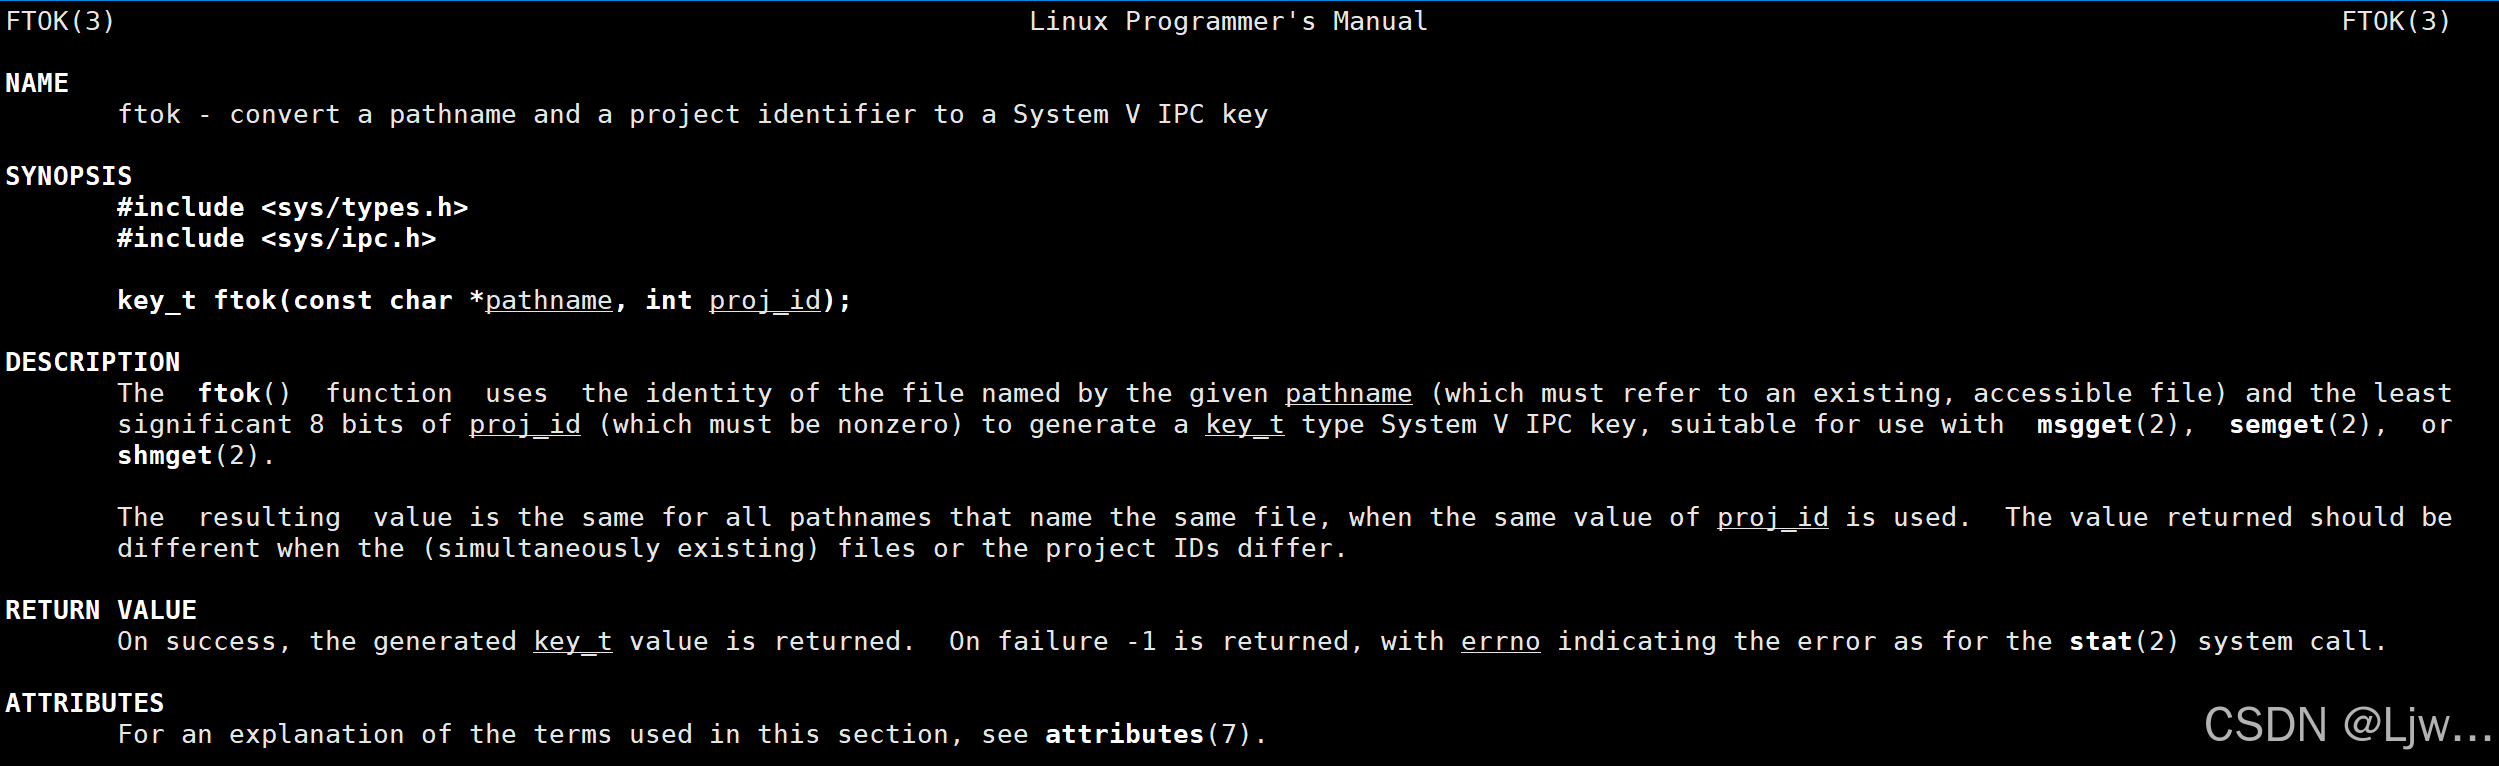Click the underlined pathname in ftok synopsis
The height and width of the screenshot is (766, 2499).
click(x=549, y=300)
